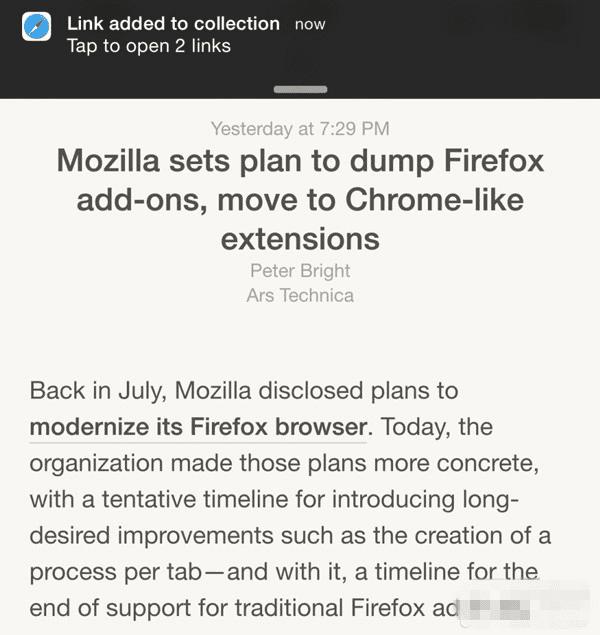
Task: Tap the Safari compass icon in notification
Action: tap(37, 33)
